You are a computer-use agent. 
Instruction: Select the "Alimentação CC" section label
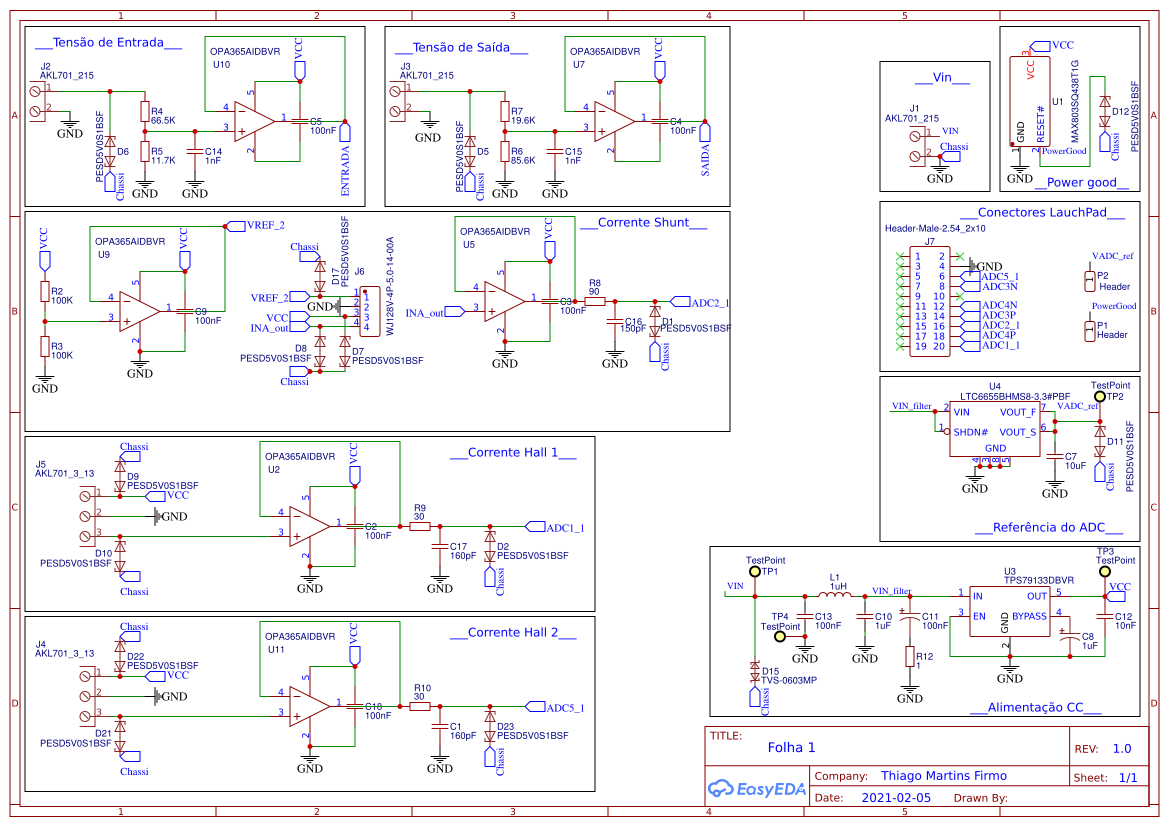[x=1034, y=707]
